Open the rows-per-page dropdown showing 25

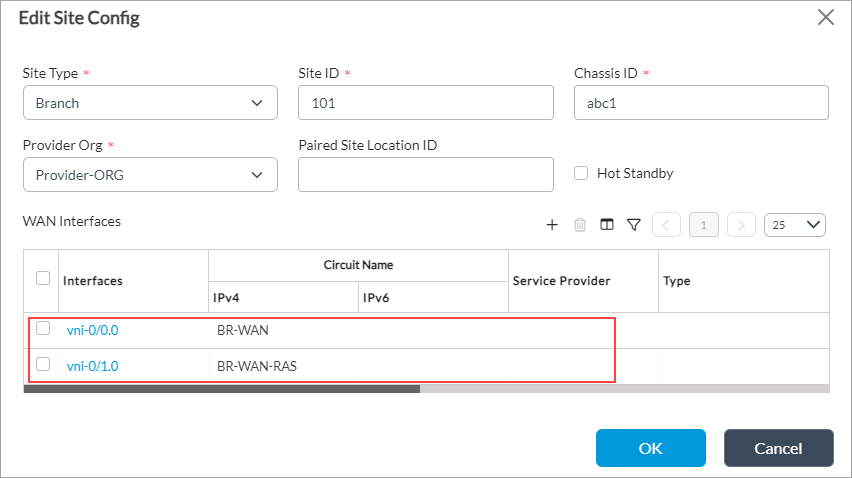794,225
